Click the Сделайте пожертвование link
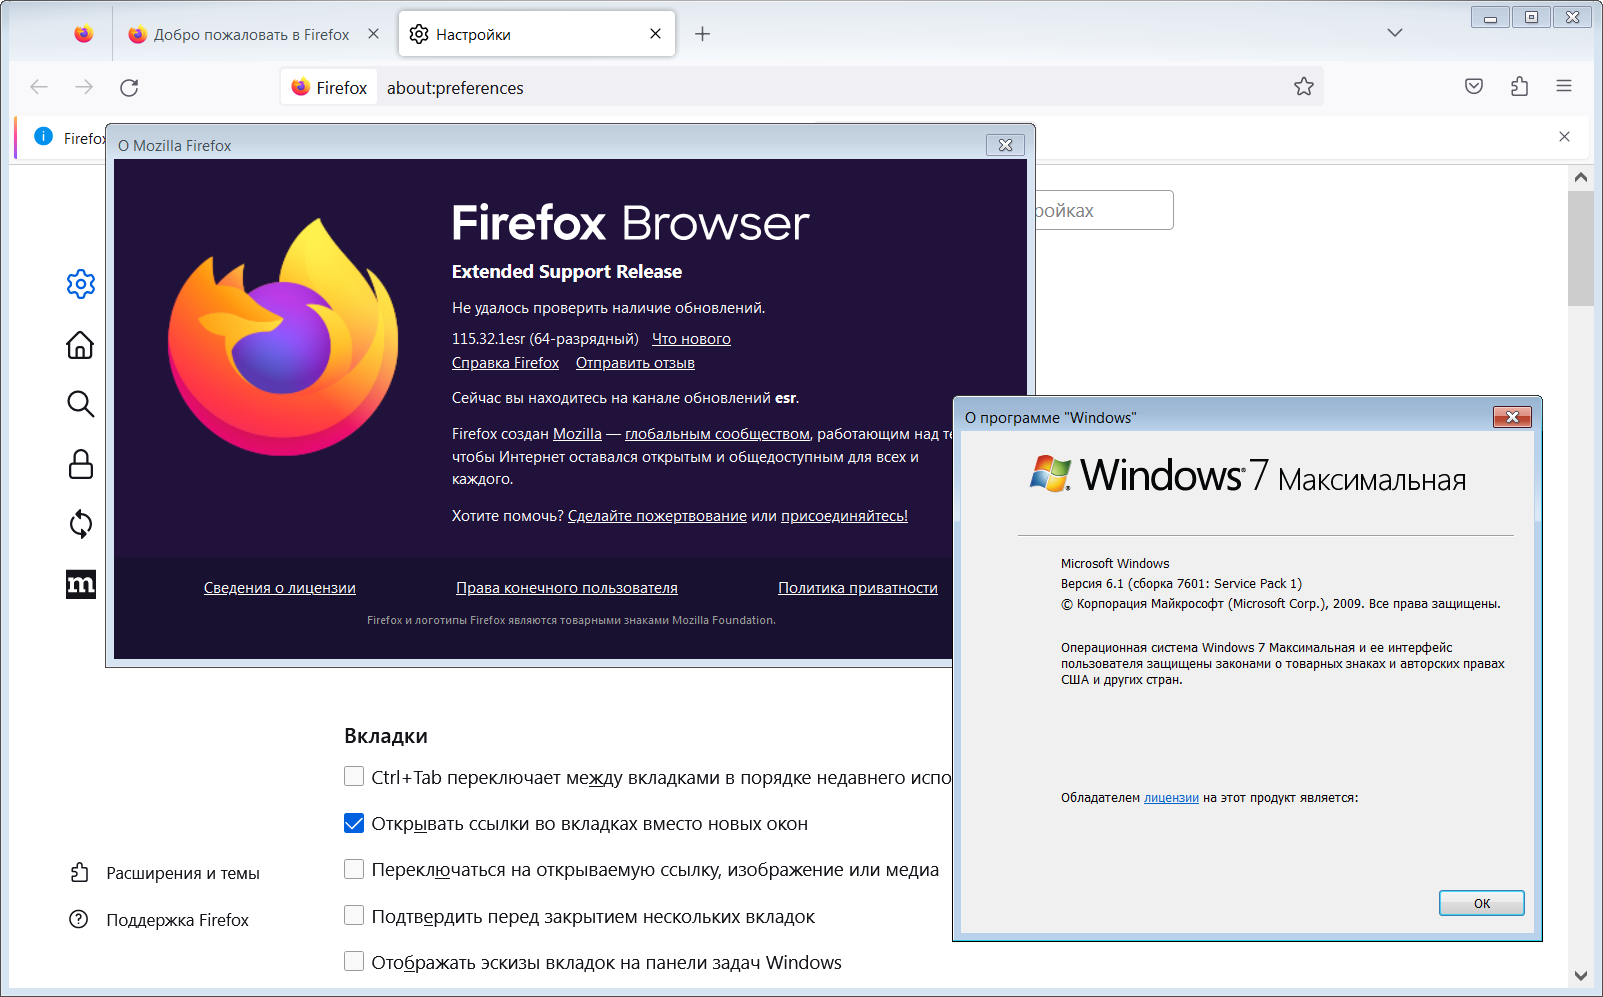 (x=657, y=516)
